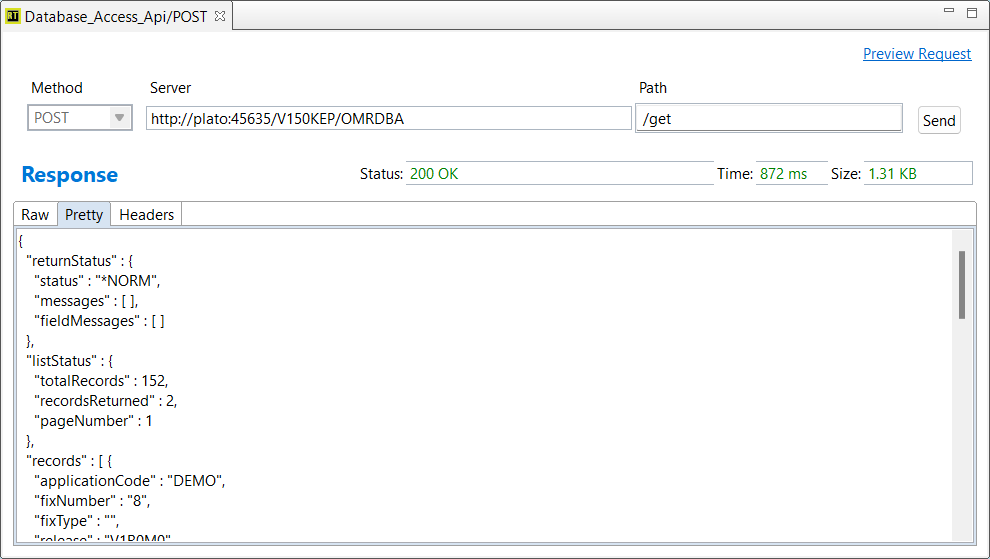The image size is (990, 559).
Task: Show the Headers response tab
Action: tap(146, 215)
